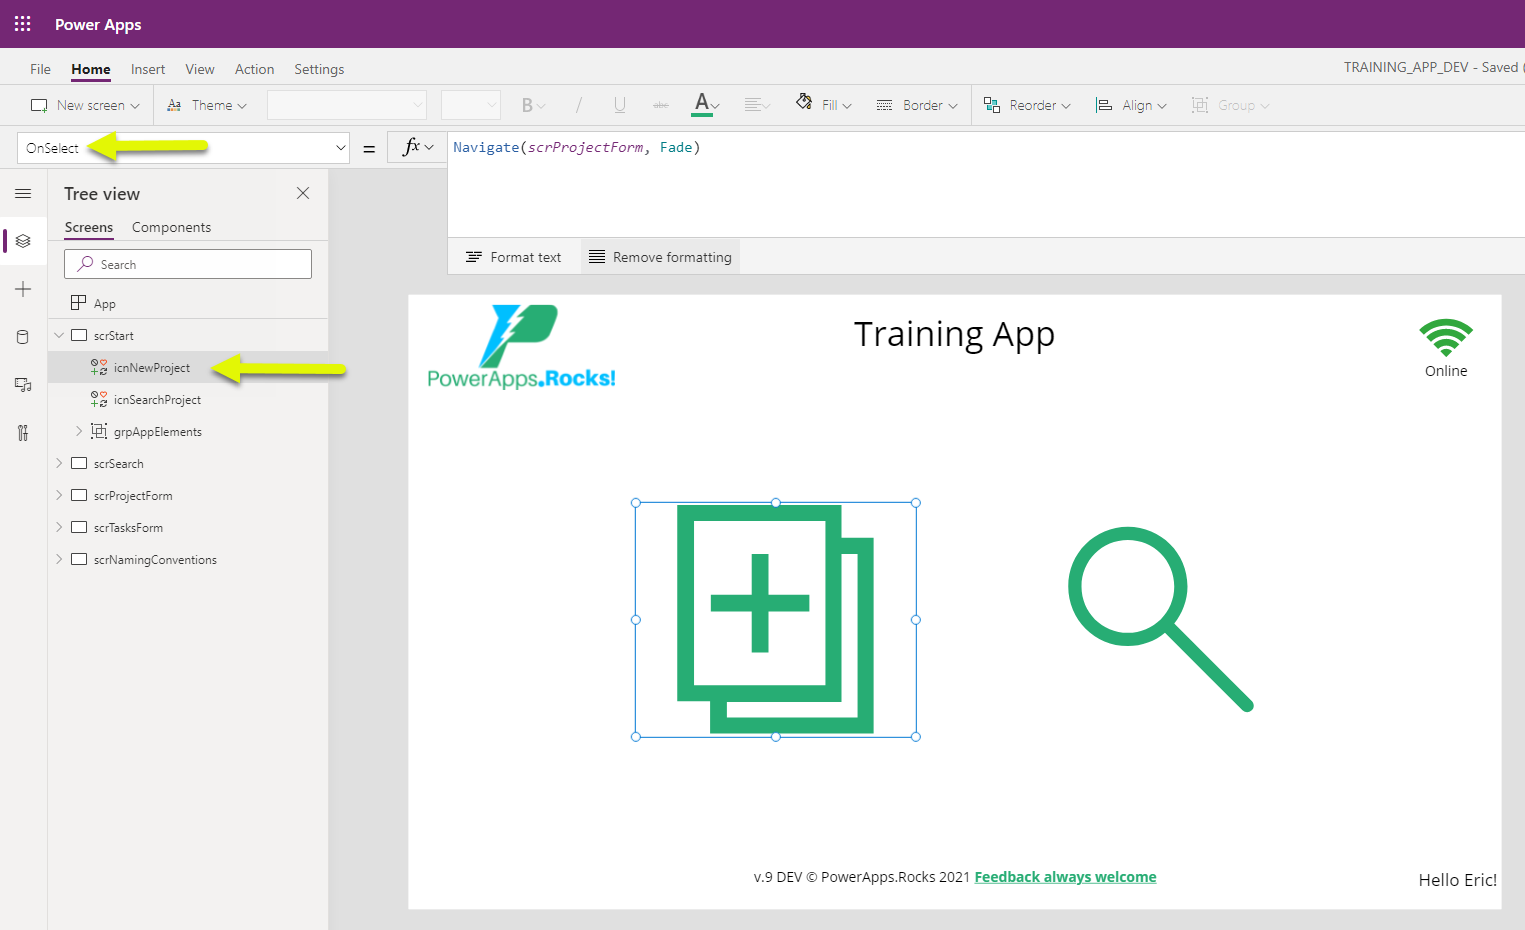Toggle strikethrough text formatting
This screenshot has width=1525, height=930.
tap(661, 105)
